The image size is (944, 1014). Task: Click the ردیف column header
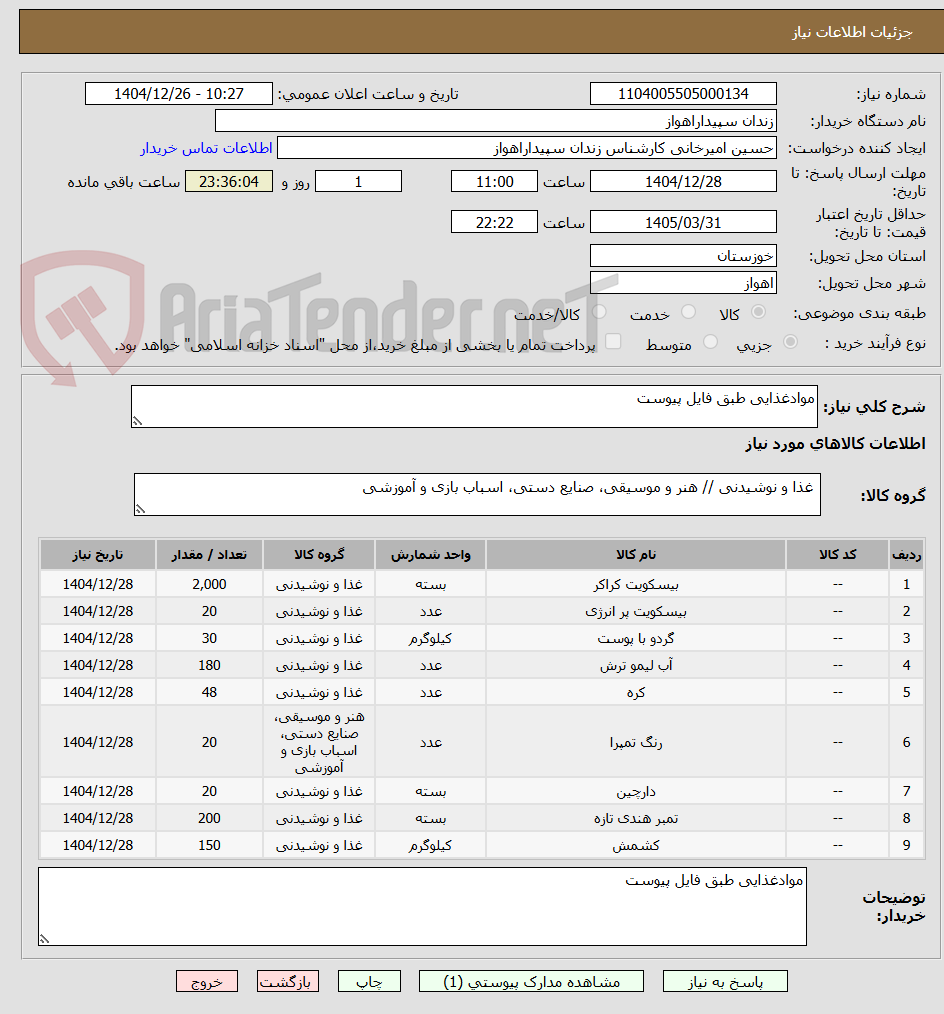pos(906,555)
